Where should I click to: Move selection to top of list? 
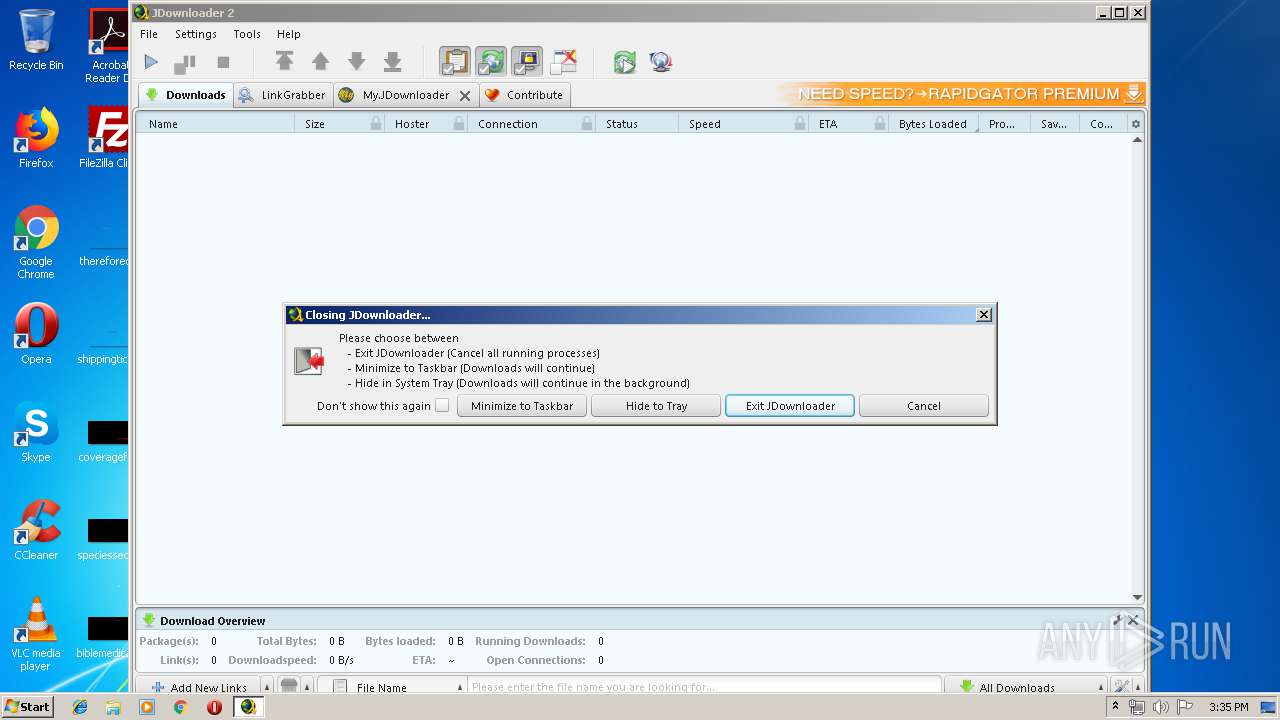[x=285, y=62]
